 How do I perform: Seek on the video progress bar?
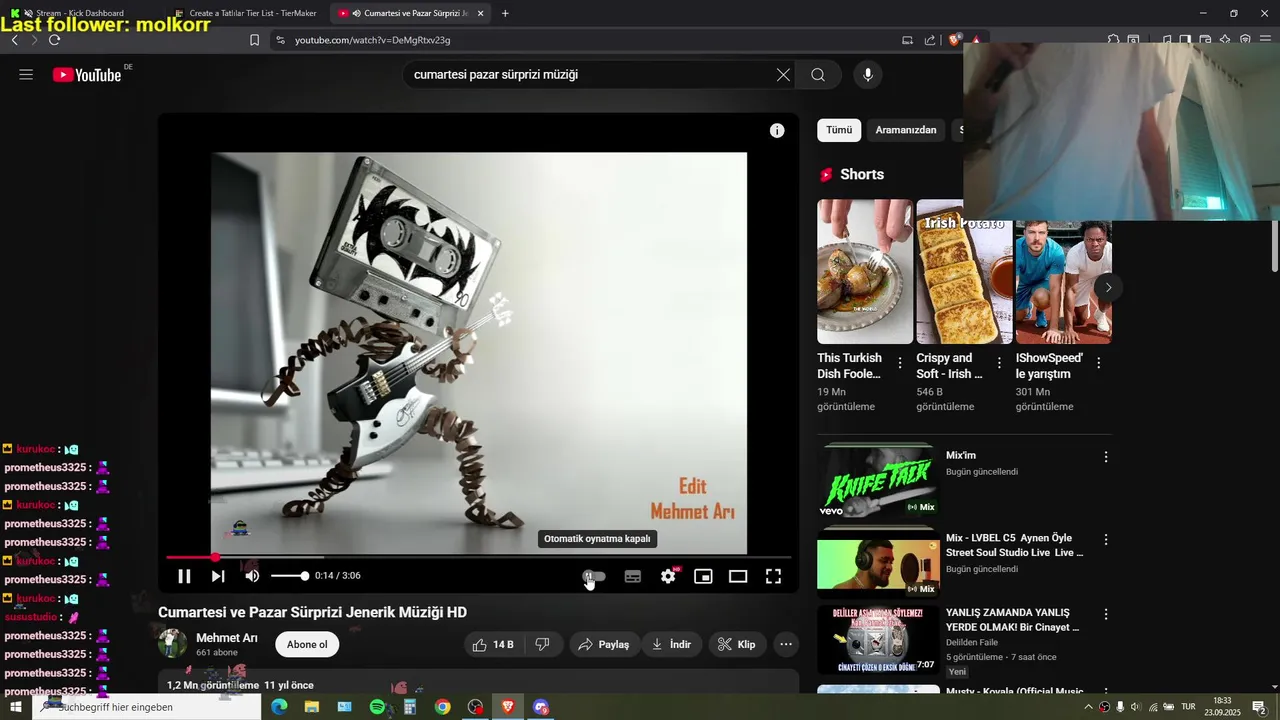[x=478, y=557]
